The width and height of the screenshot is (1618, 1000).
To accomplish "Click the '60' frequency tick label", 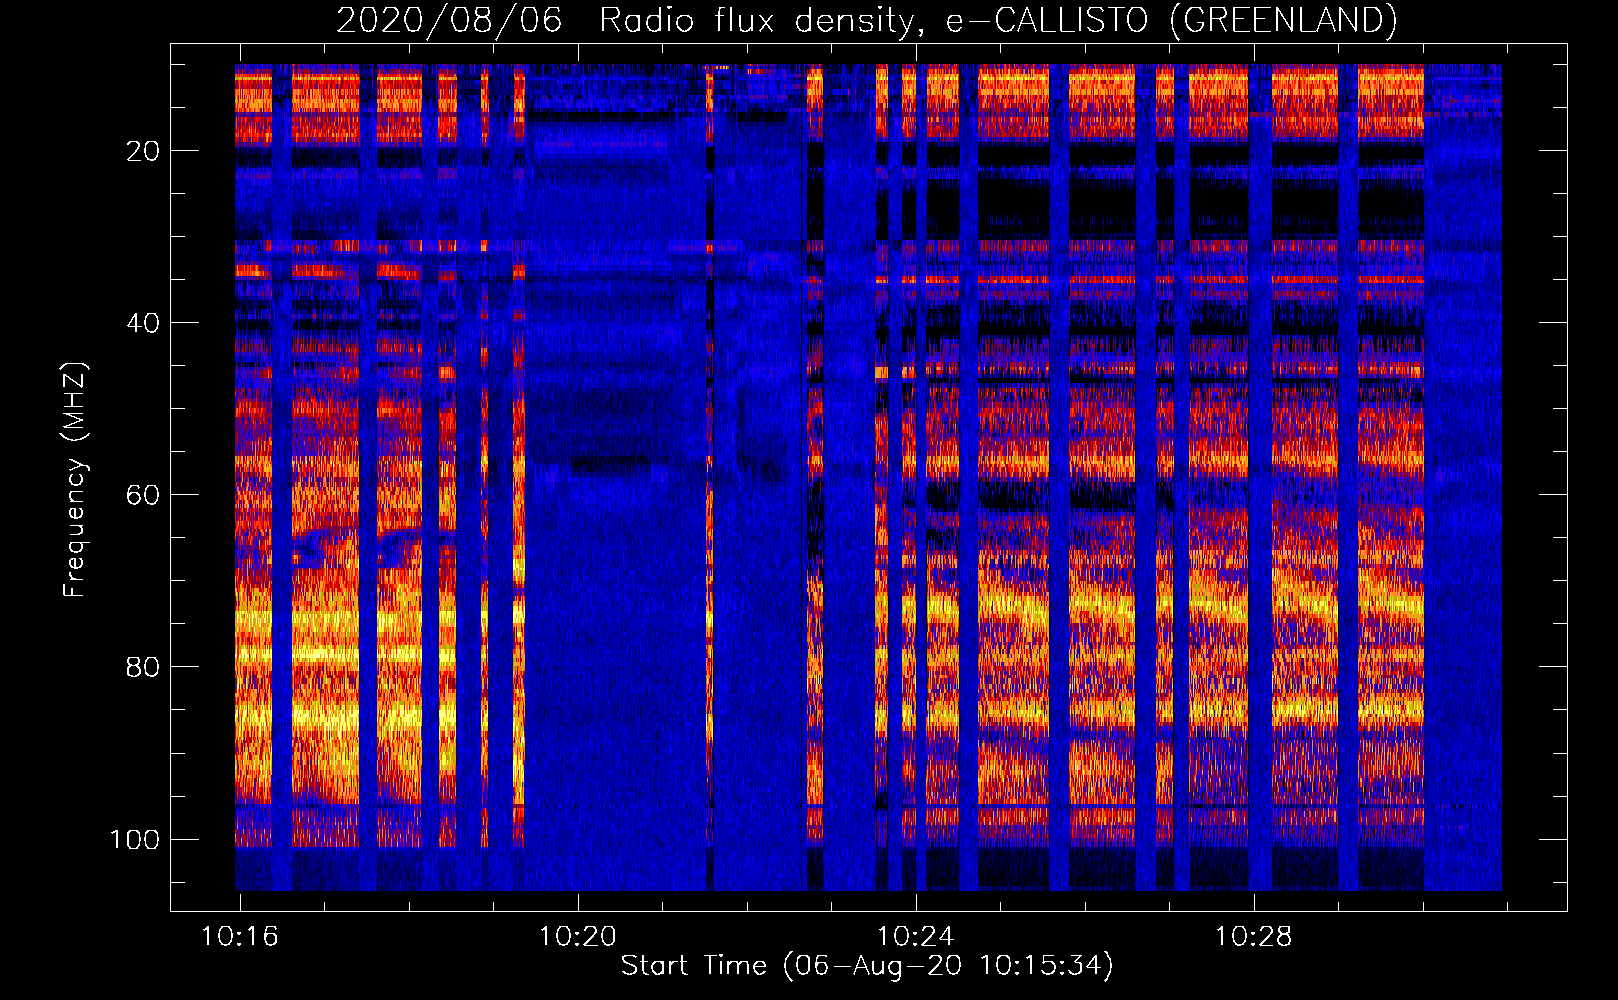I will (x=143, y=495).
